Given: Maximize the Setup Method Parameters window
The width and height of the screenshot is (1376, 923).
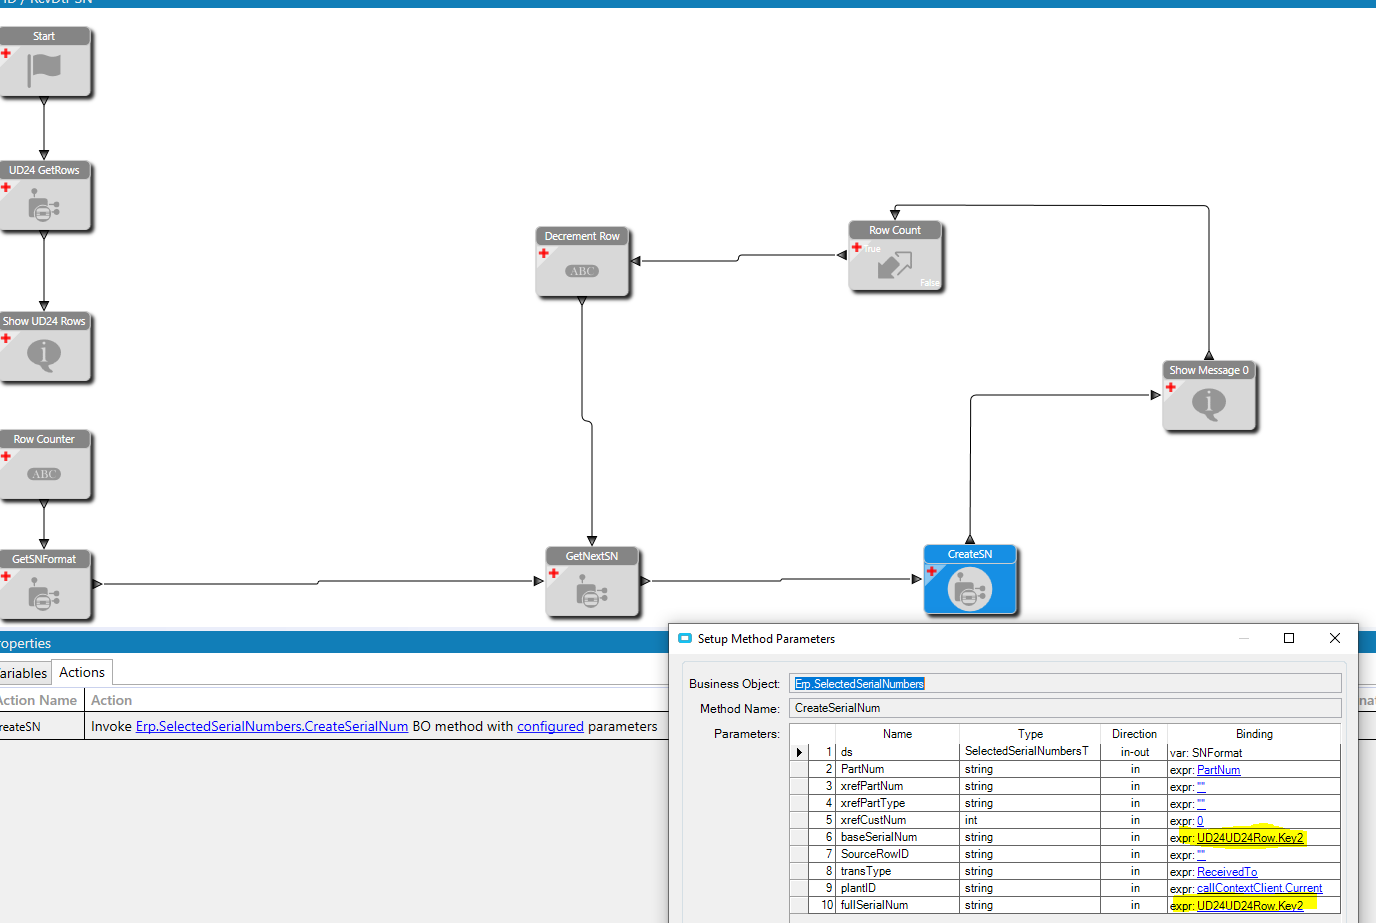Looking at the screenshot, I should tap(1289, 638).
